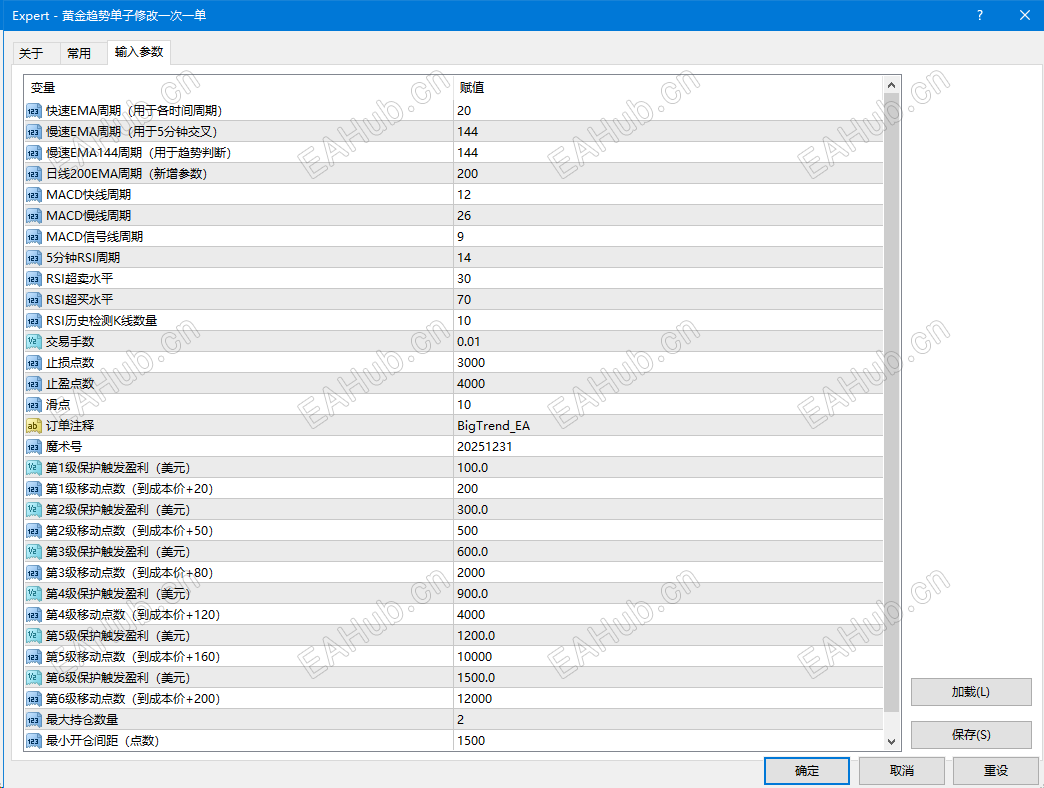Select the 输入参数 tab
The width and height of the screenshot is (1044, 788).
coord(139,52)
